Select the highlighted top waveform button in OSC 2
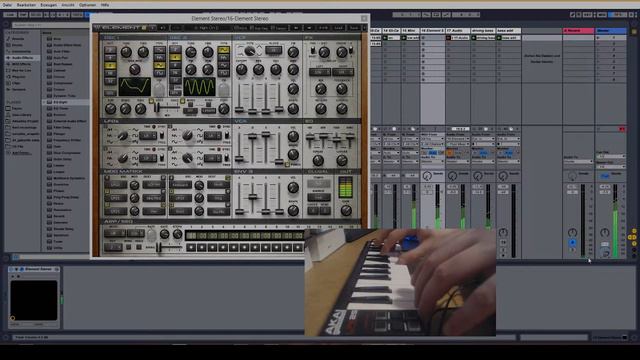Screen dimensions: 640x360 (223, 49)
